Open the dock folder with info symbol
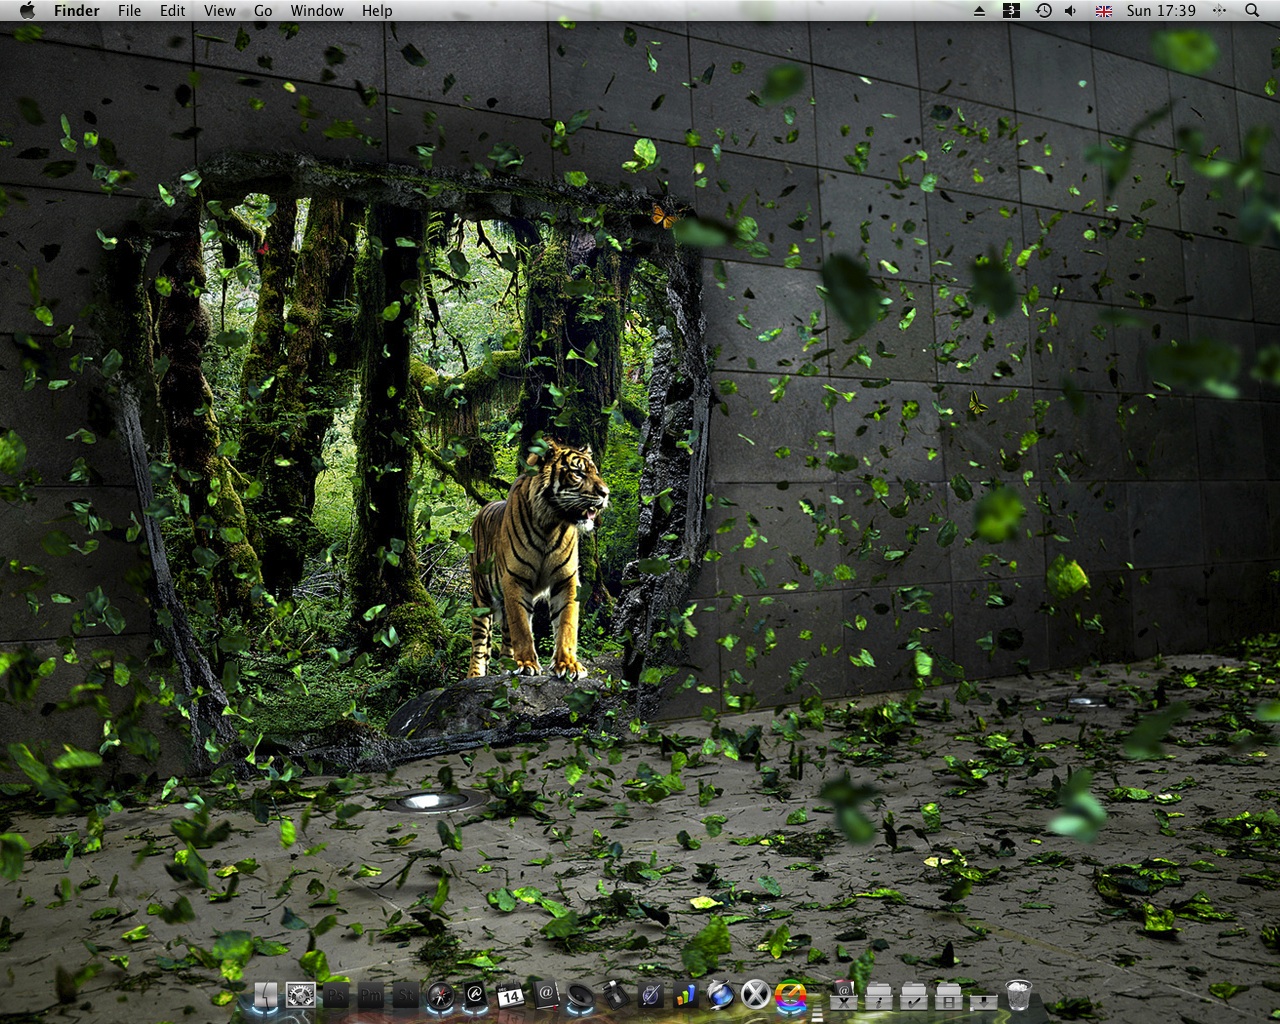The image size is (1280, 1024). [x=878, y=996]
